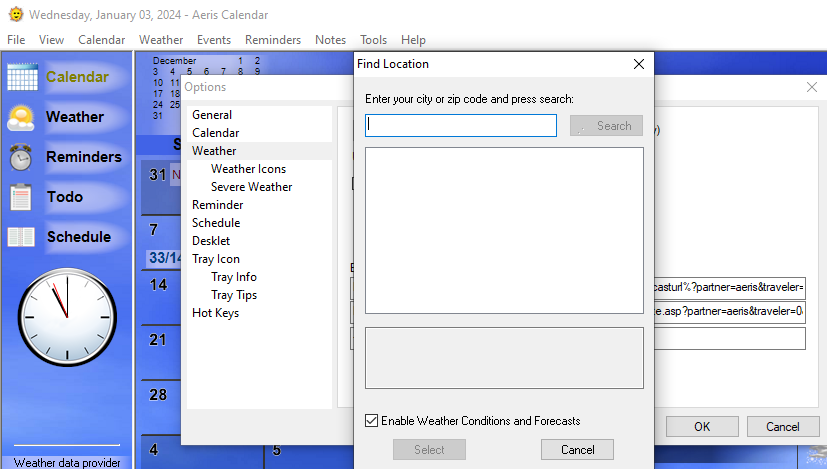This screenshot has height=469, width=827.
Task: Select Tray Tips in the Options tree
Action: 234,295
